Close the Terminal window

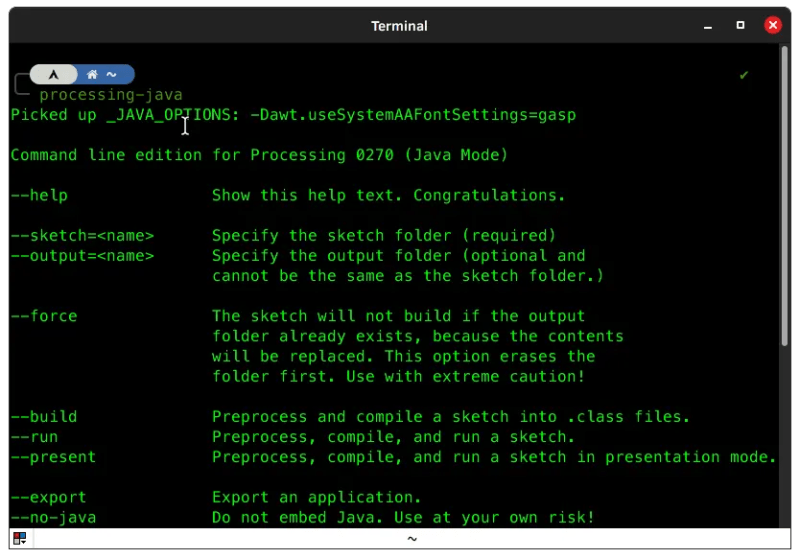tap(773, 25)
